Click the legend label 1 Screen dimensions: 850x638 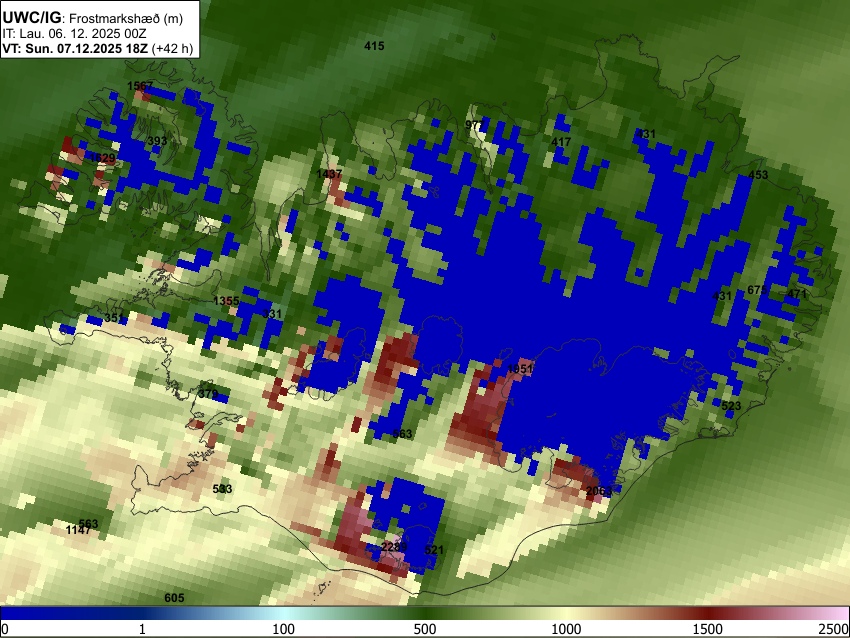pyautogui.click(x=142, y=629)
